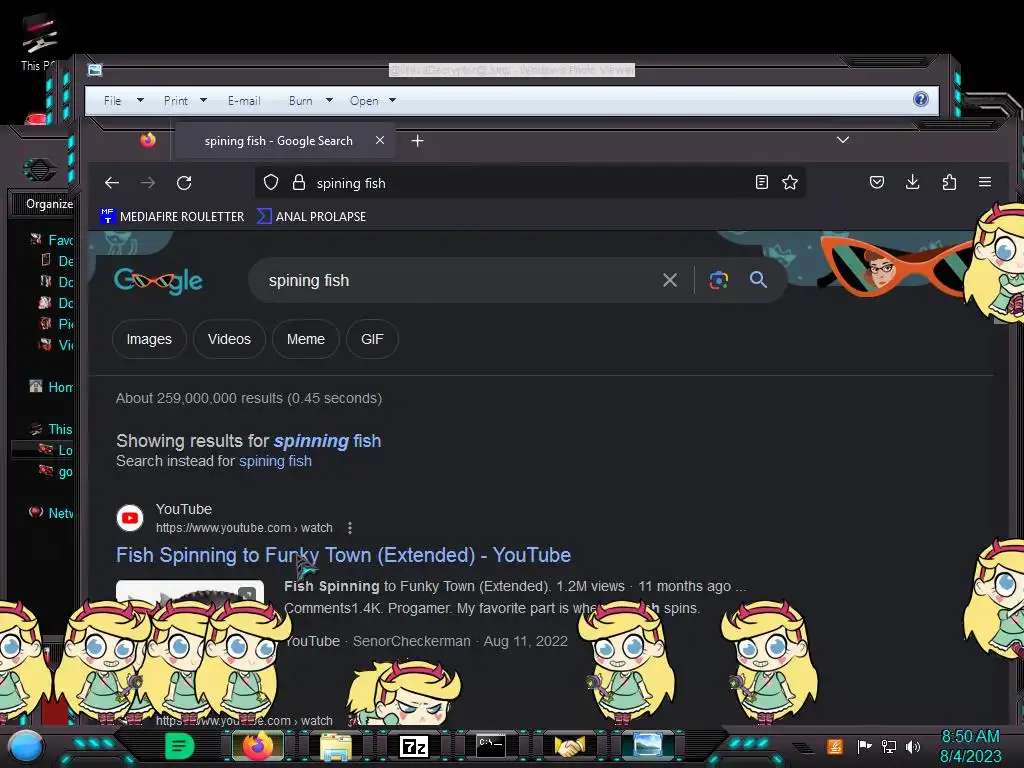This screenshot has width=1024, height=768.
Task: Filter results by GIF
Action: pos(372,339)
